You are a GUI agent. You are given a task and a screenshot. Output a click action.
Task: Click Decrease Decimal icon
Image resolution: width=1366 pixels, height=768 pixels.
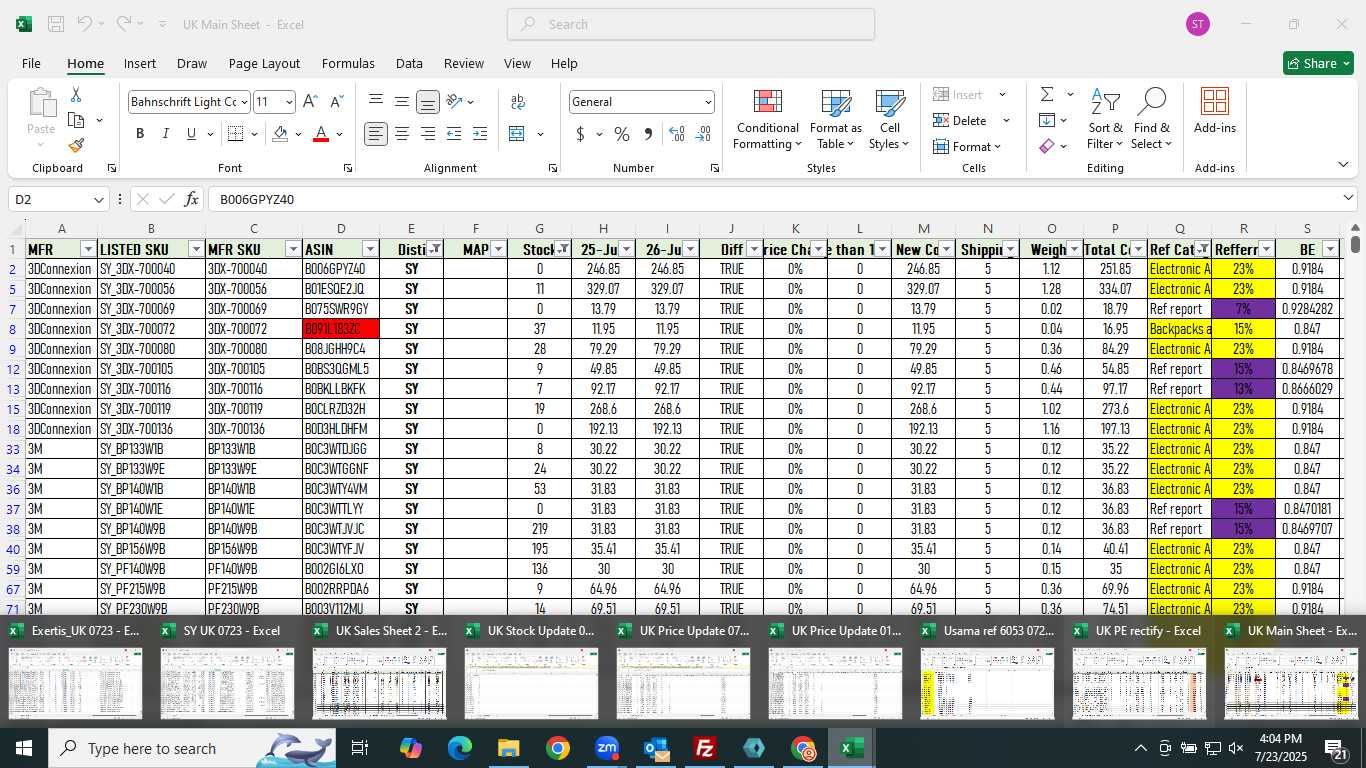click(x=703, y=133)
